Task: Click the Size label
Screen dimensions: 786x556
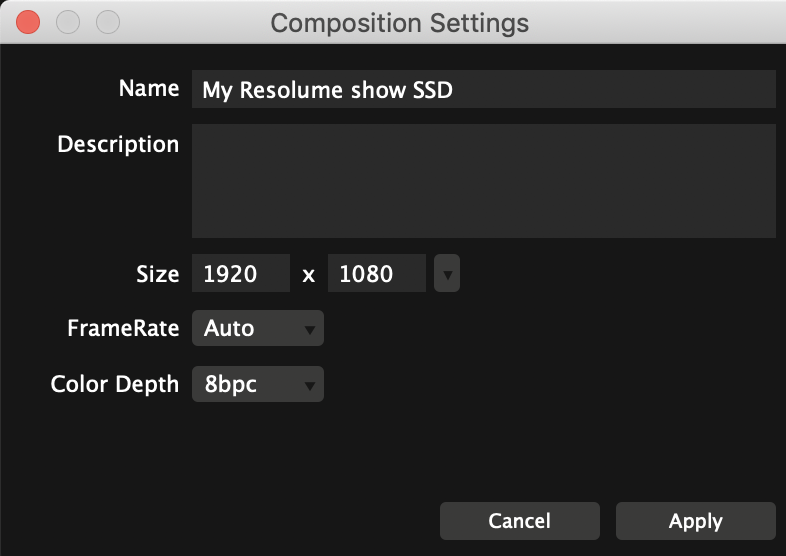Action: (x=157, y=274)
